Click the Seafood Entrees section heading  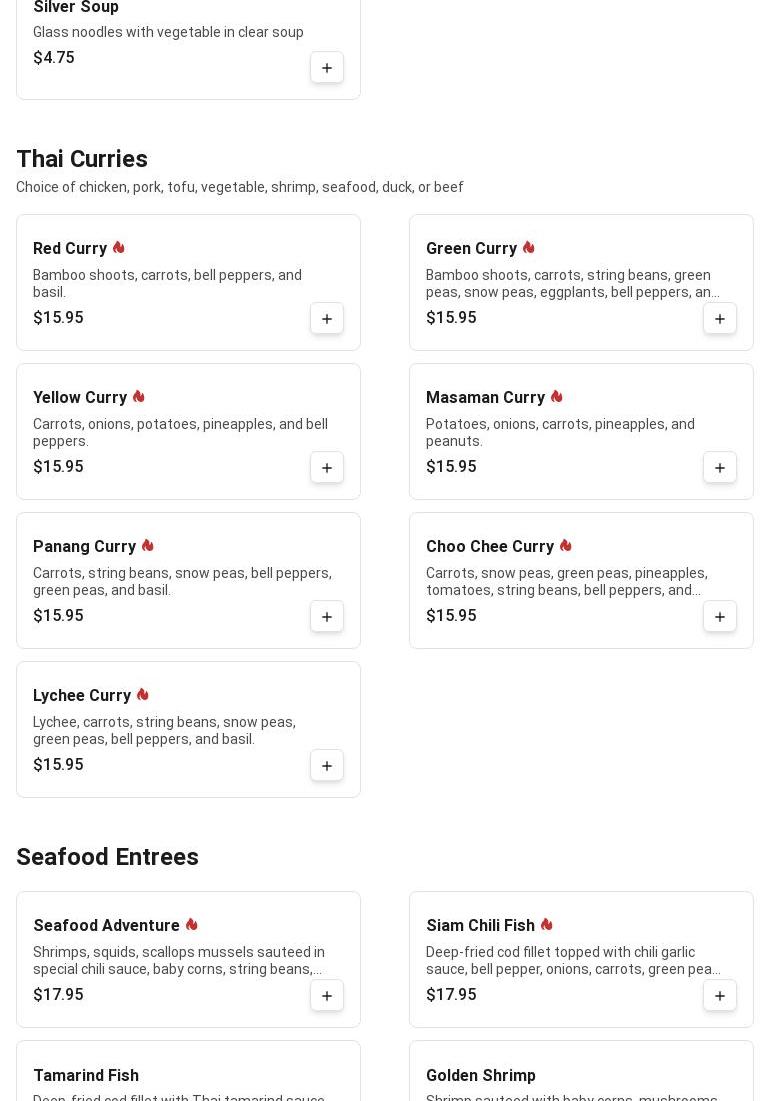[x=107, y=857]
